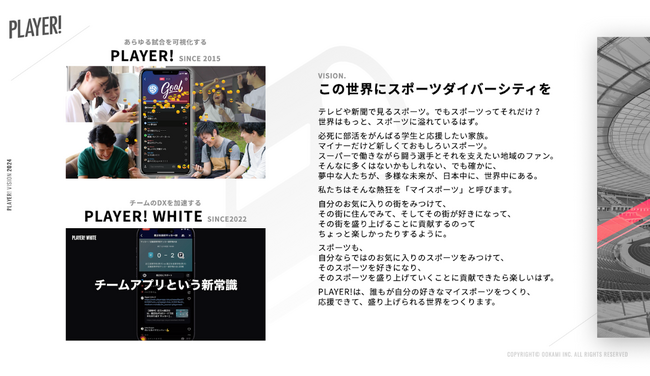Select the 'PLAYER! WHITE SINCE2022' heading
Screen dimensions: 650x376
[165, 217]
